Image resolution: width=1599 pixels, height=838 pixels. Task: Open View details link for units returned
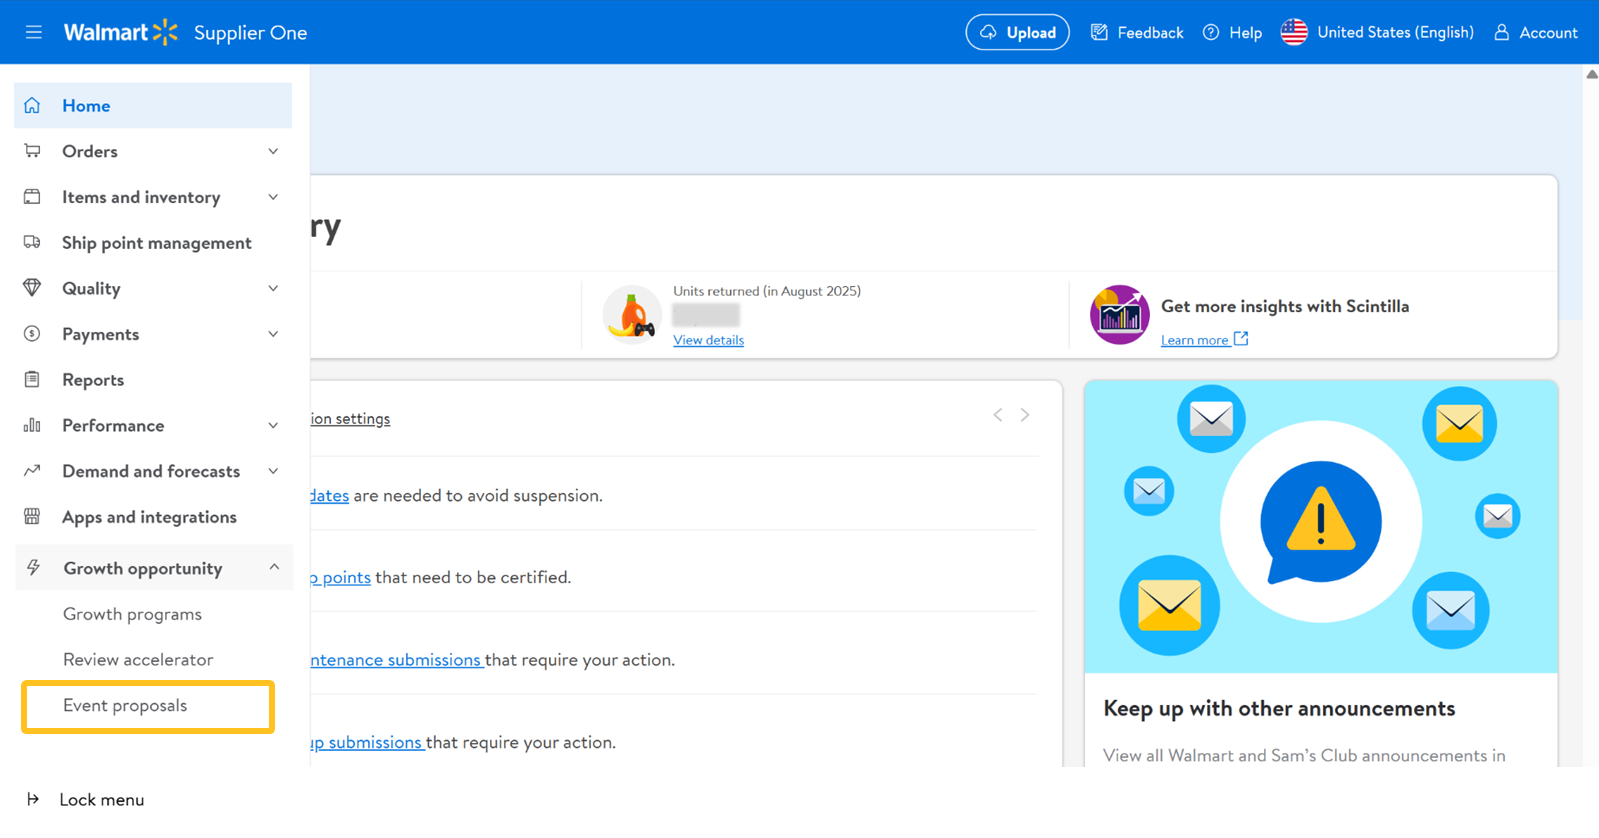coord(708,340)
